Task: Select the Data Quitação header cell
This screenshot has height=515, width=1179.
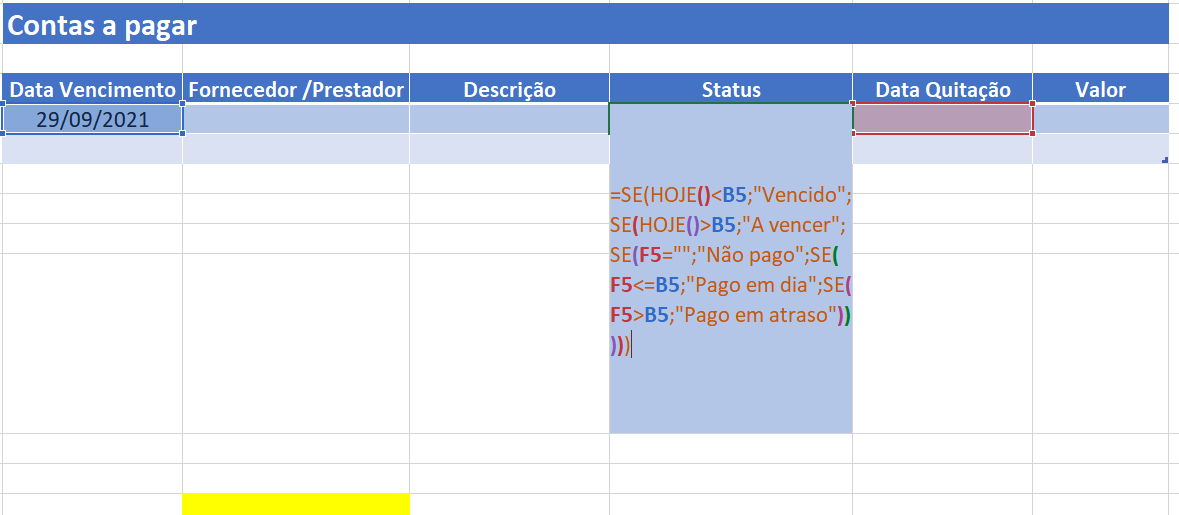Action: click(942, 89)
